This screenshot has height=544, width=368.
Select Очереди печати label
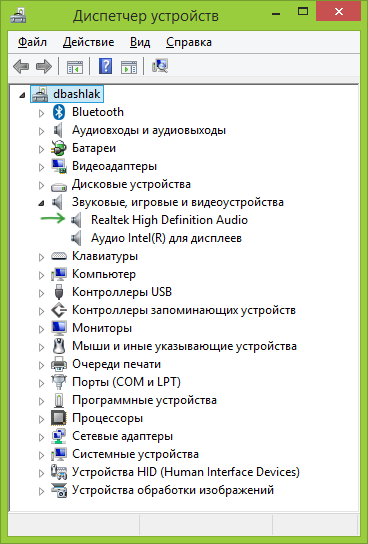[x=116, y=364]
